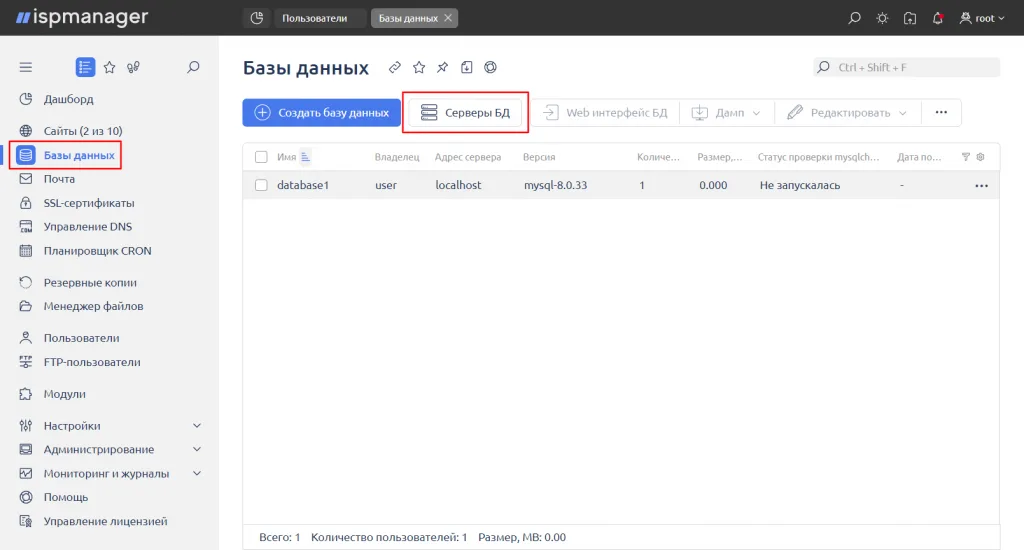Sort by Версия column header

click(x=539, y=157)
